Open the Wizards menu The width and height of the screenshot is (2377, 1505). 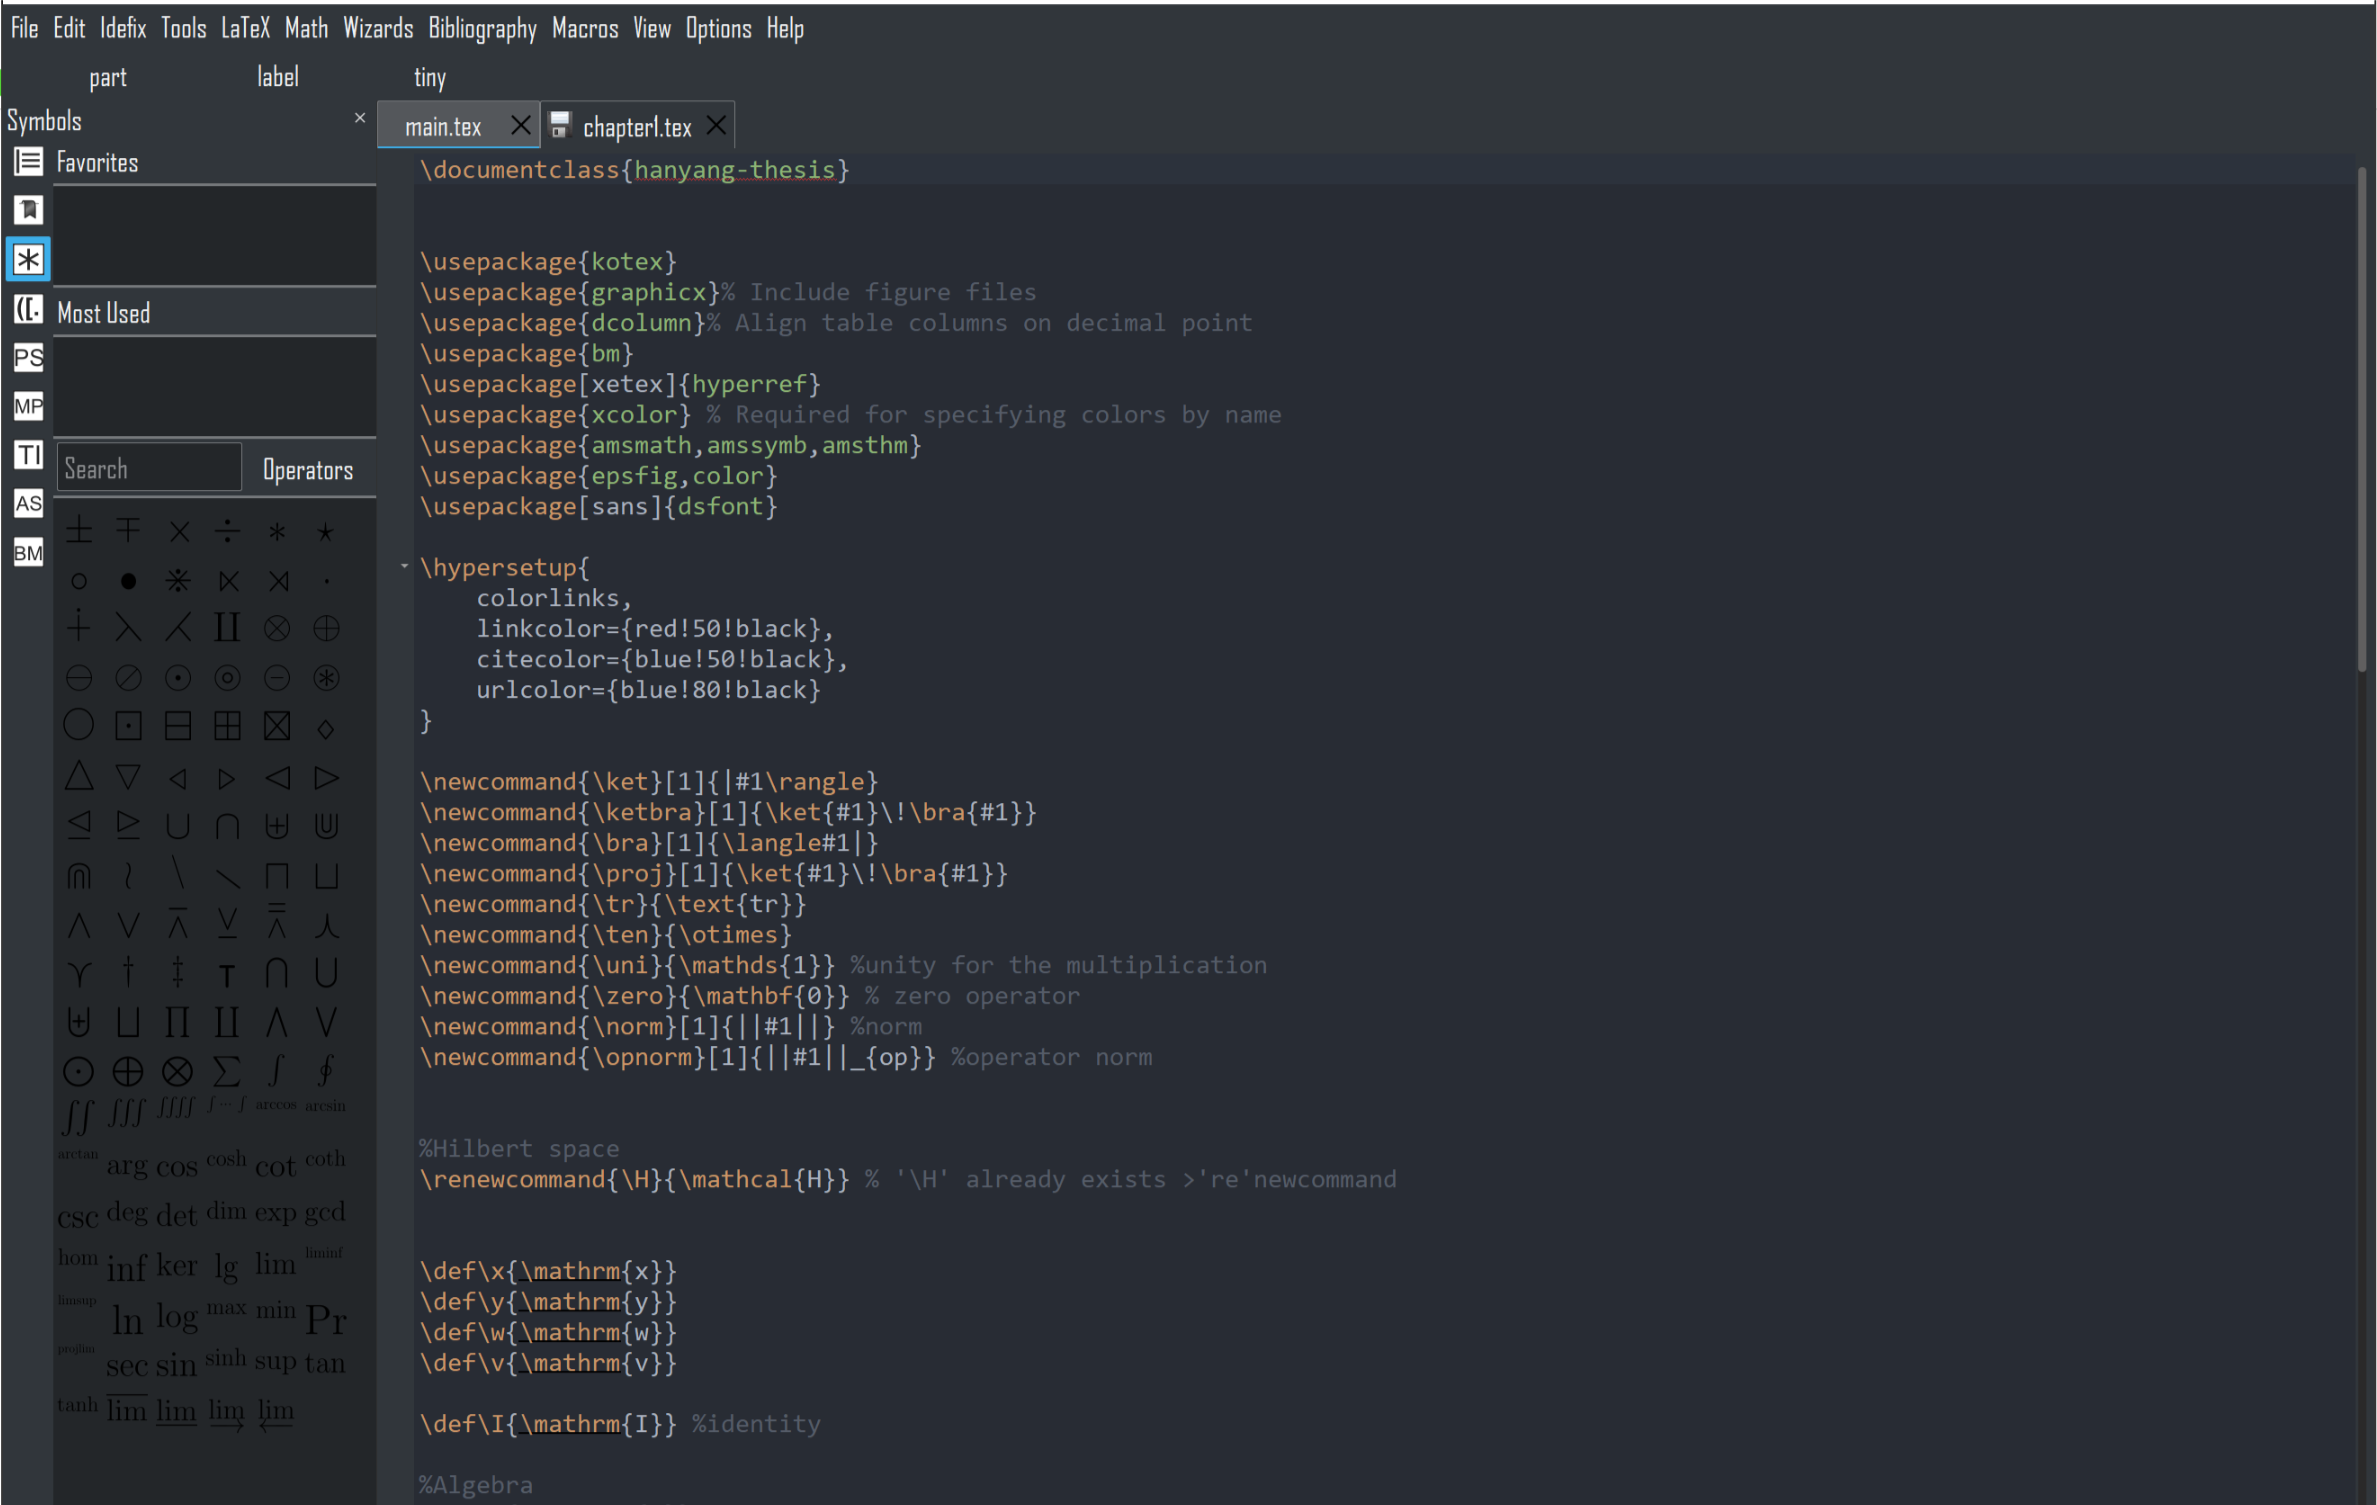(x=377, y=28)
